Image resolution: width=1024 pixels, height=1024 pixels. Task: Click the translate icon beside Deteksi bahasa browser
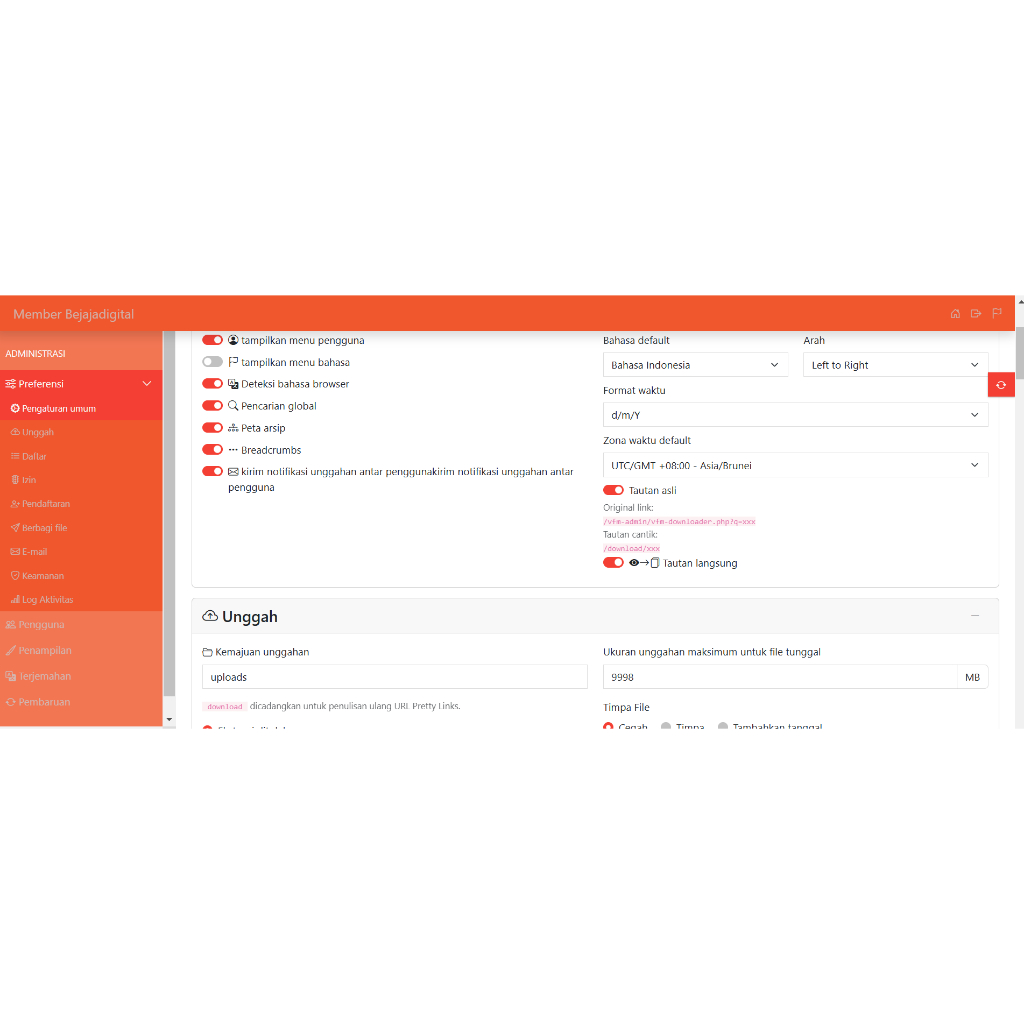tap(233, 384)
